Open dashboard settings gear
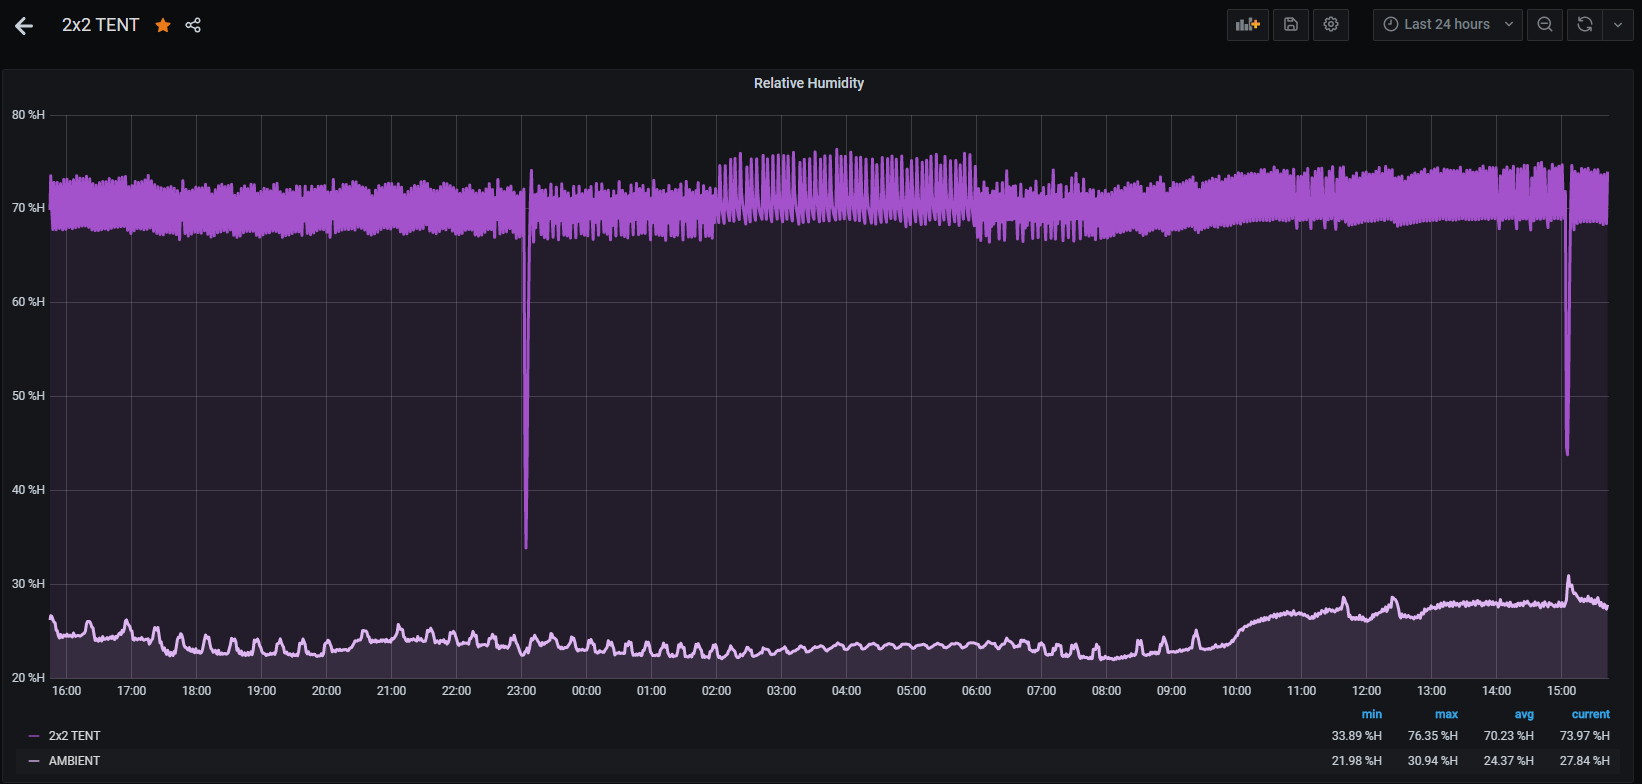 (1331, 25)
